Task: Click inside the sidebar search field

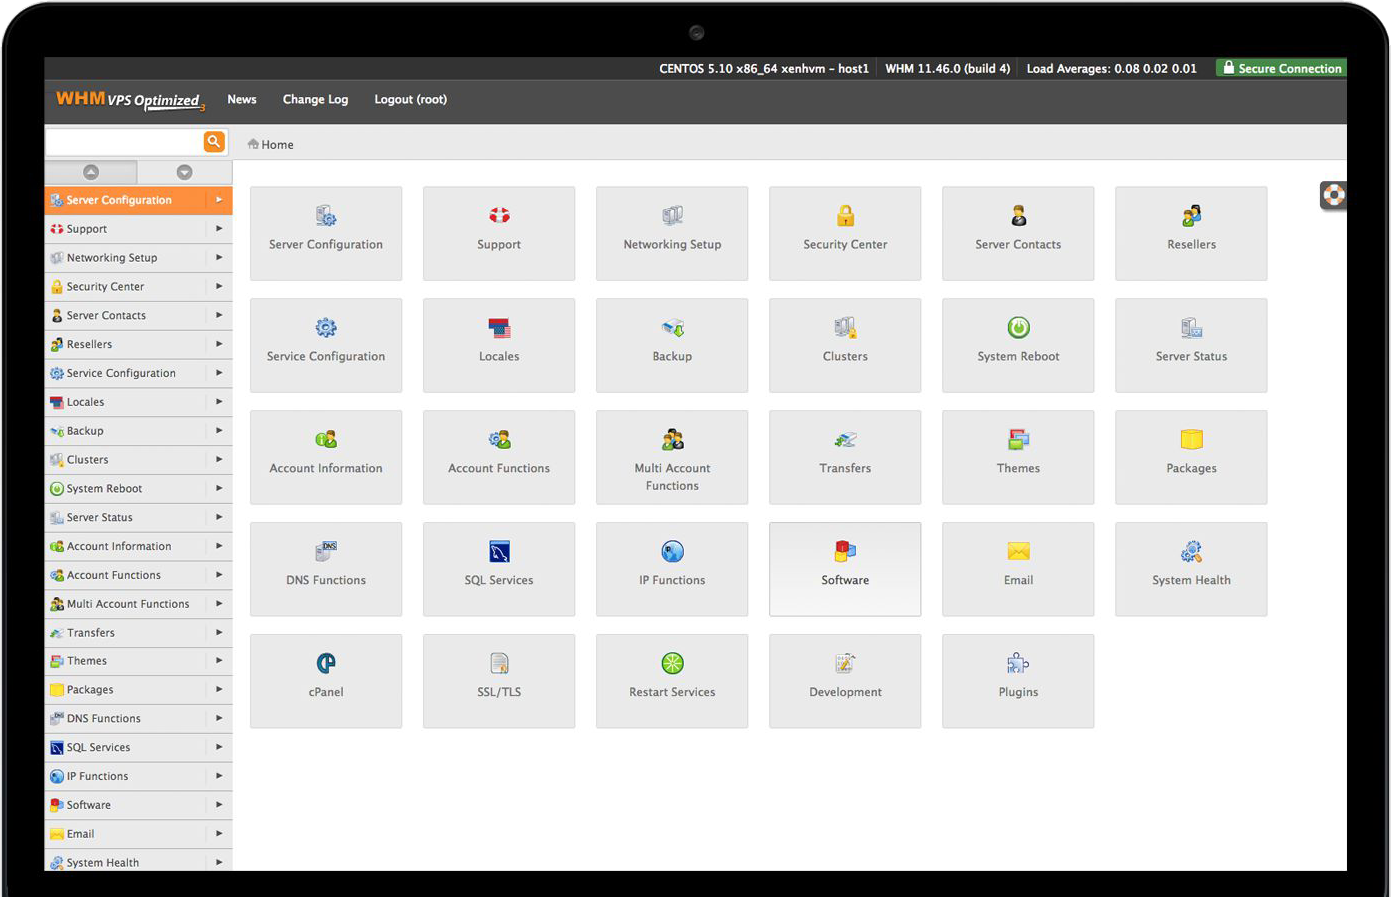Action: pos(124,142)
